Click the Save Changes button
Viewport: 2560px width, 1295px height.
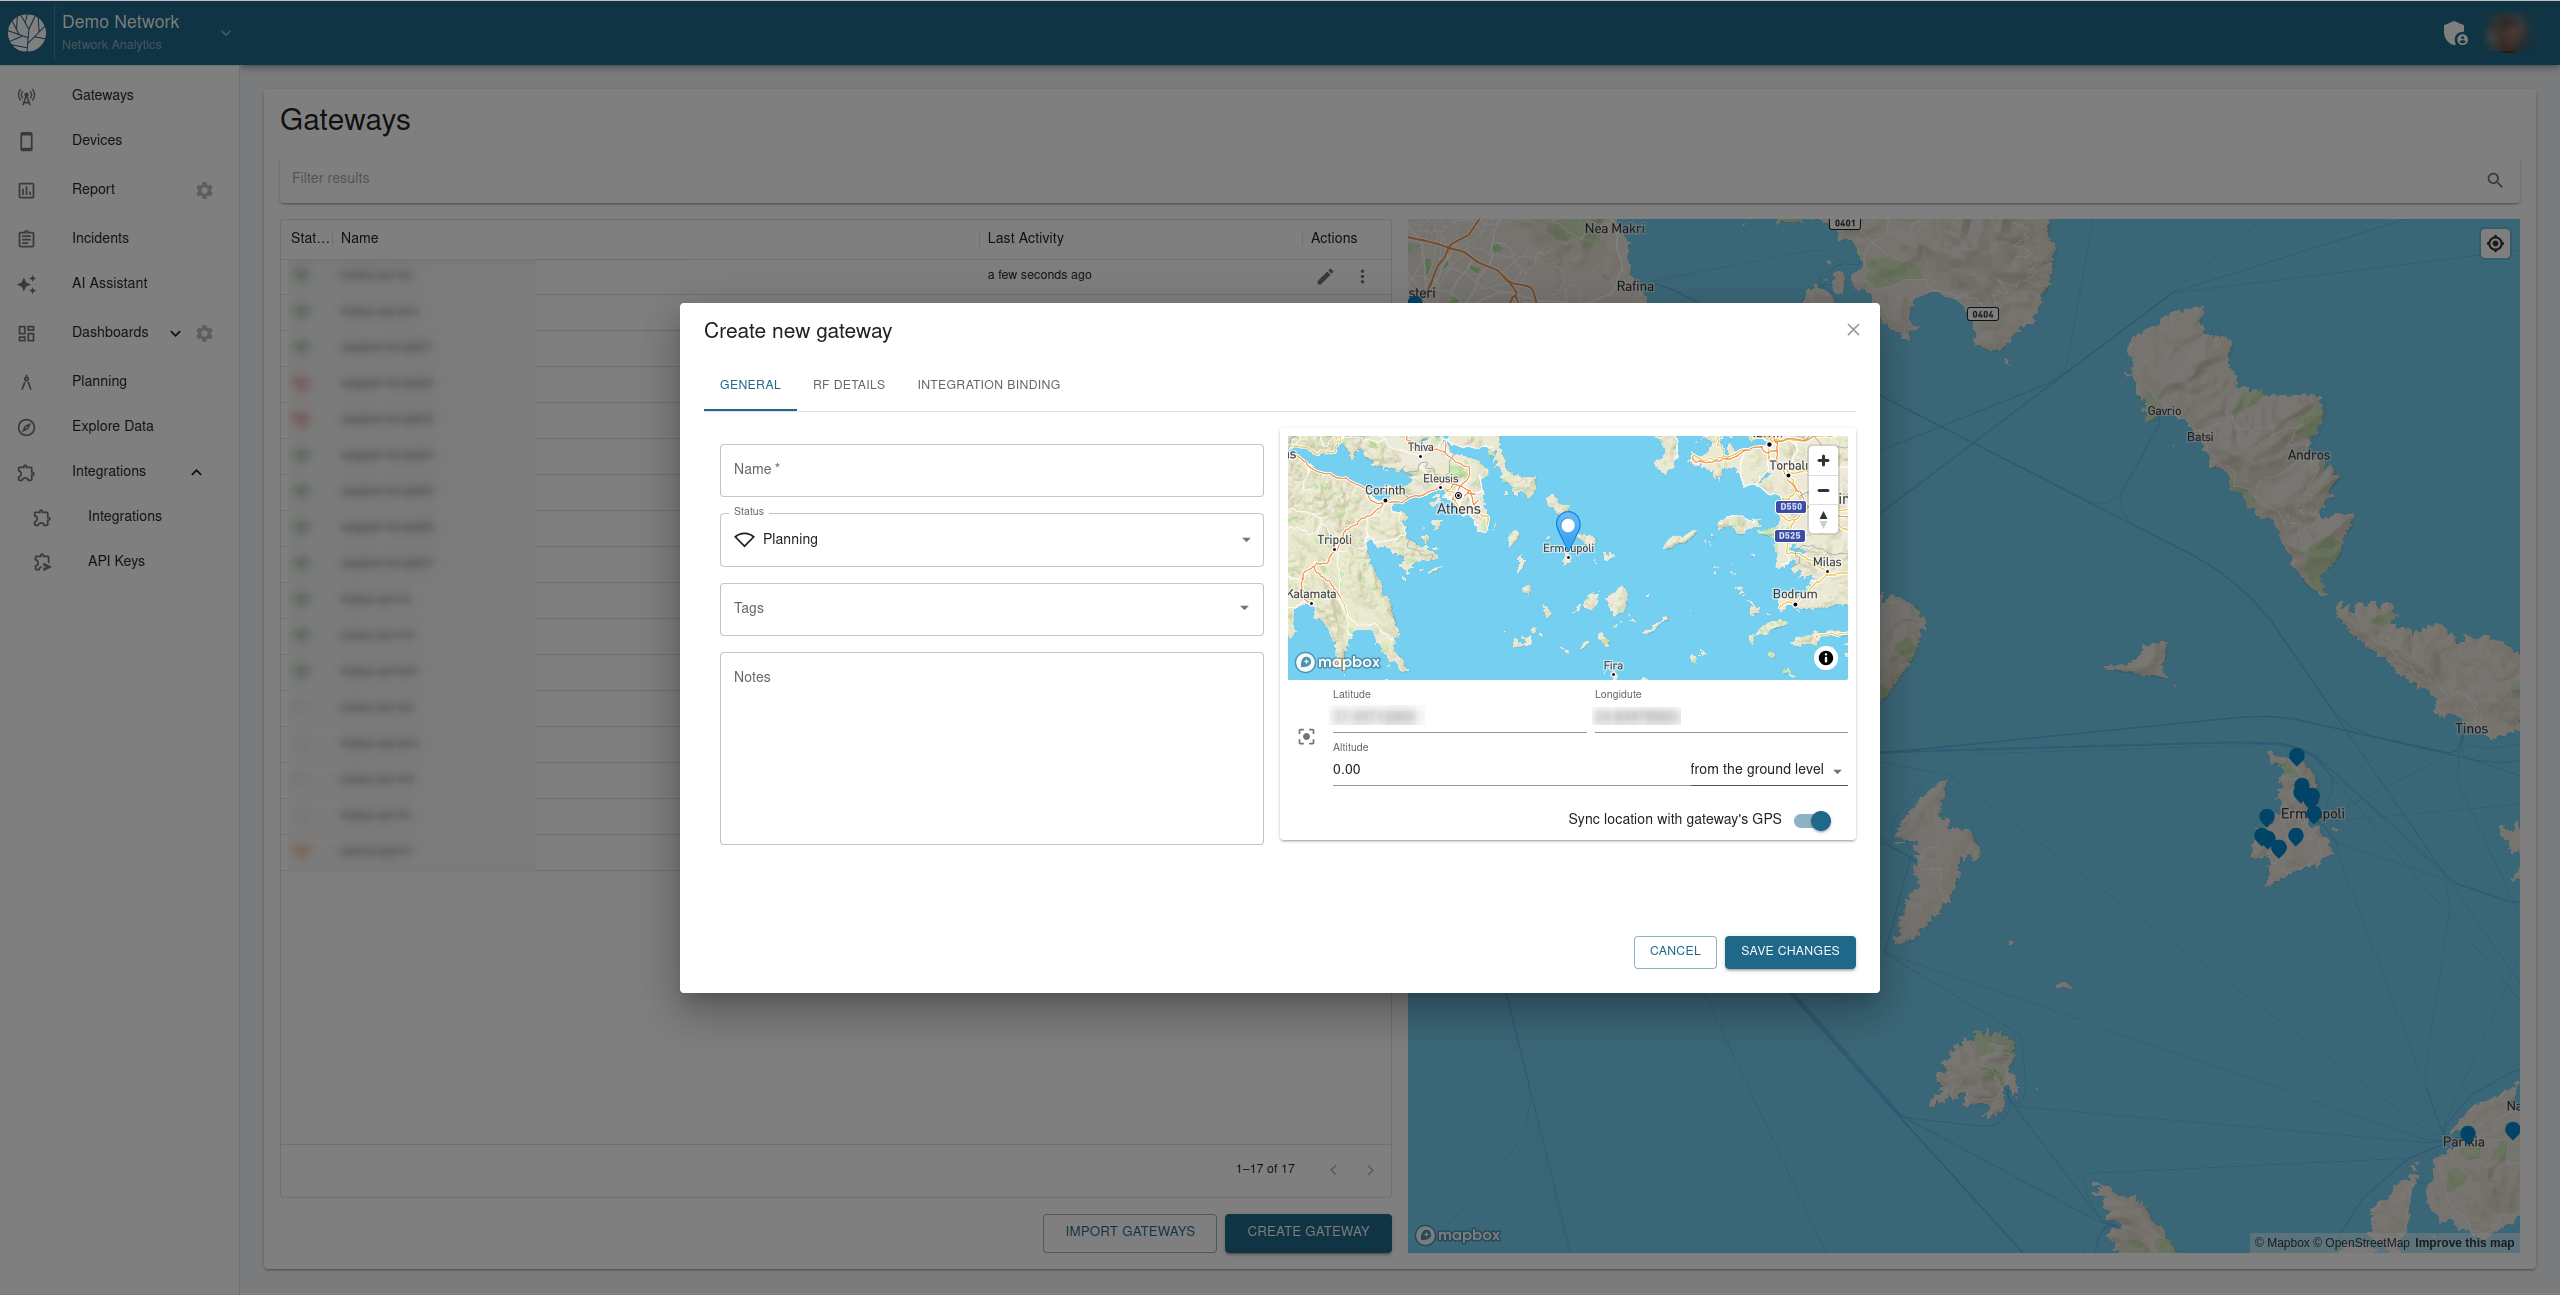click(1789, 951)
